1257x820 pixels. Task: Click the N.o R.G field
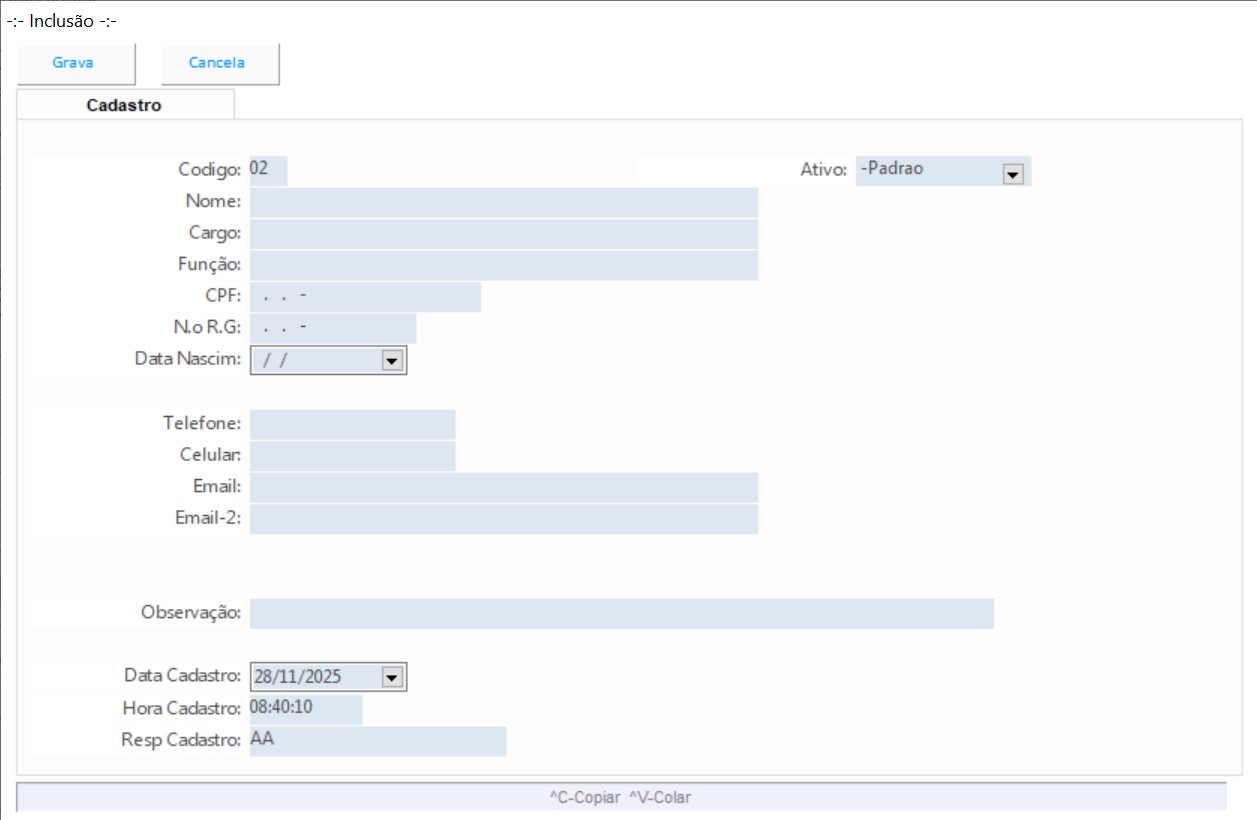[333, 329]
